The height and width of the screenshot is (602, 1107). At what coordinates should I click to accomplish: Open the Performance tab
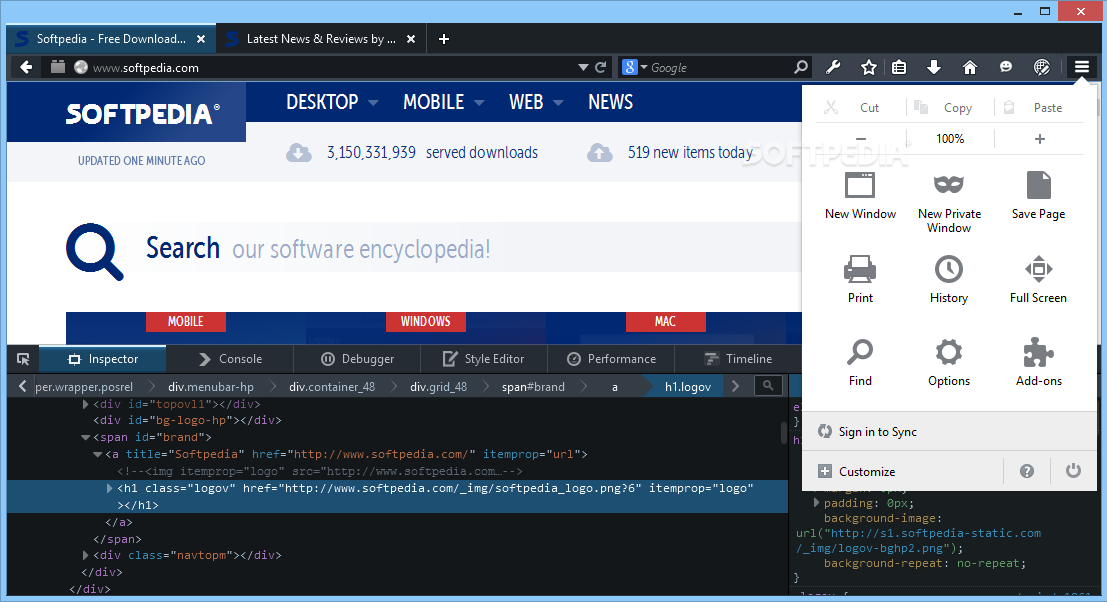pos(611,359)
